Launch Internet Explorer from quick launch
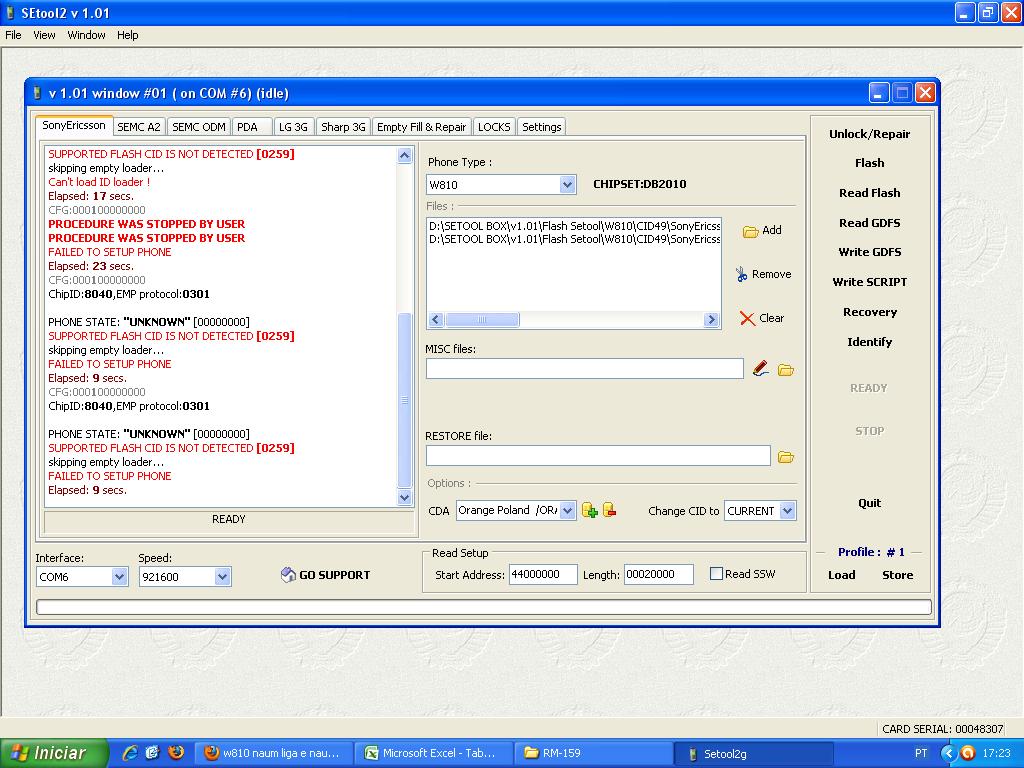Screen dimensions: 1024x768 pos(131,753)
